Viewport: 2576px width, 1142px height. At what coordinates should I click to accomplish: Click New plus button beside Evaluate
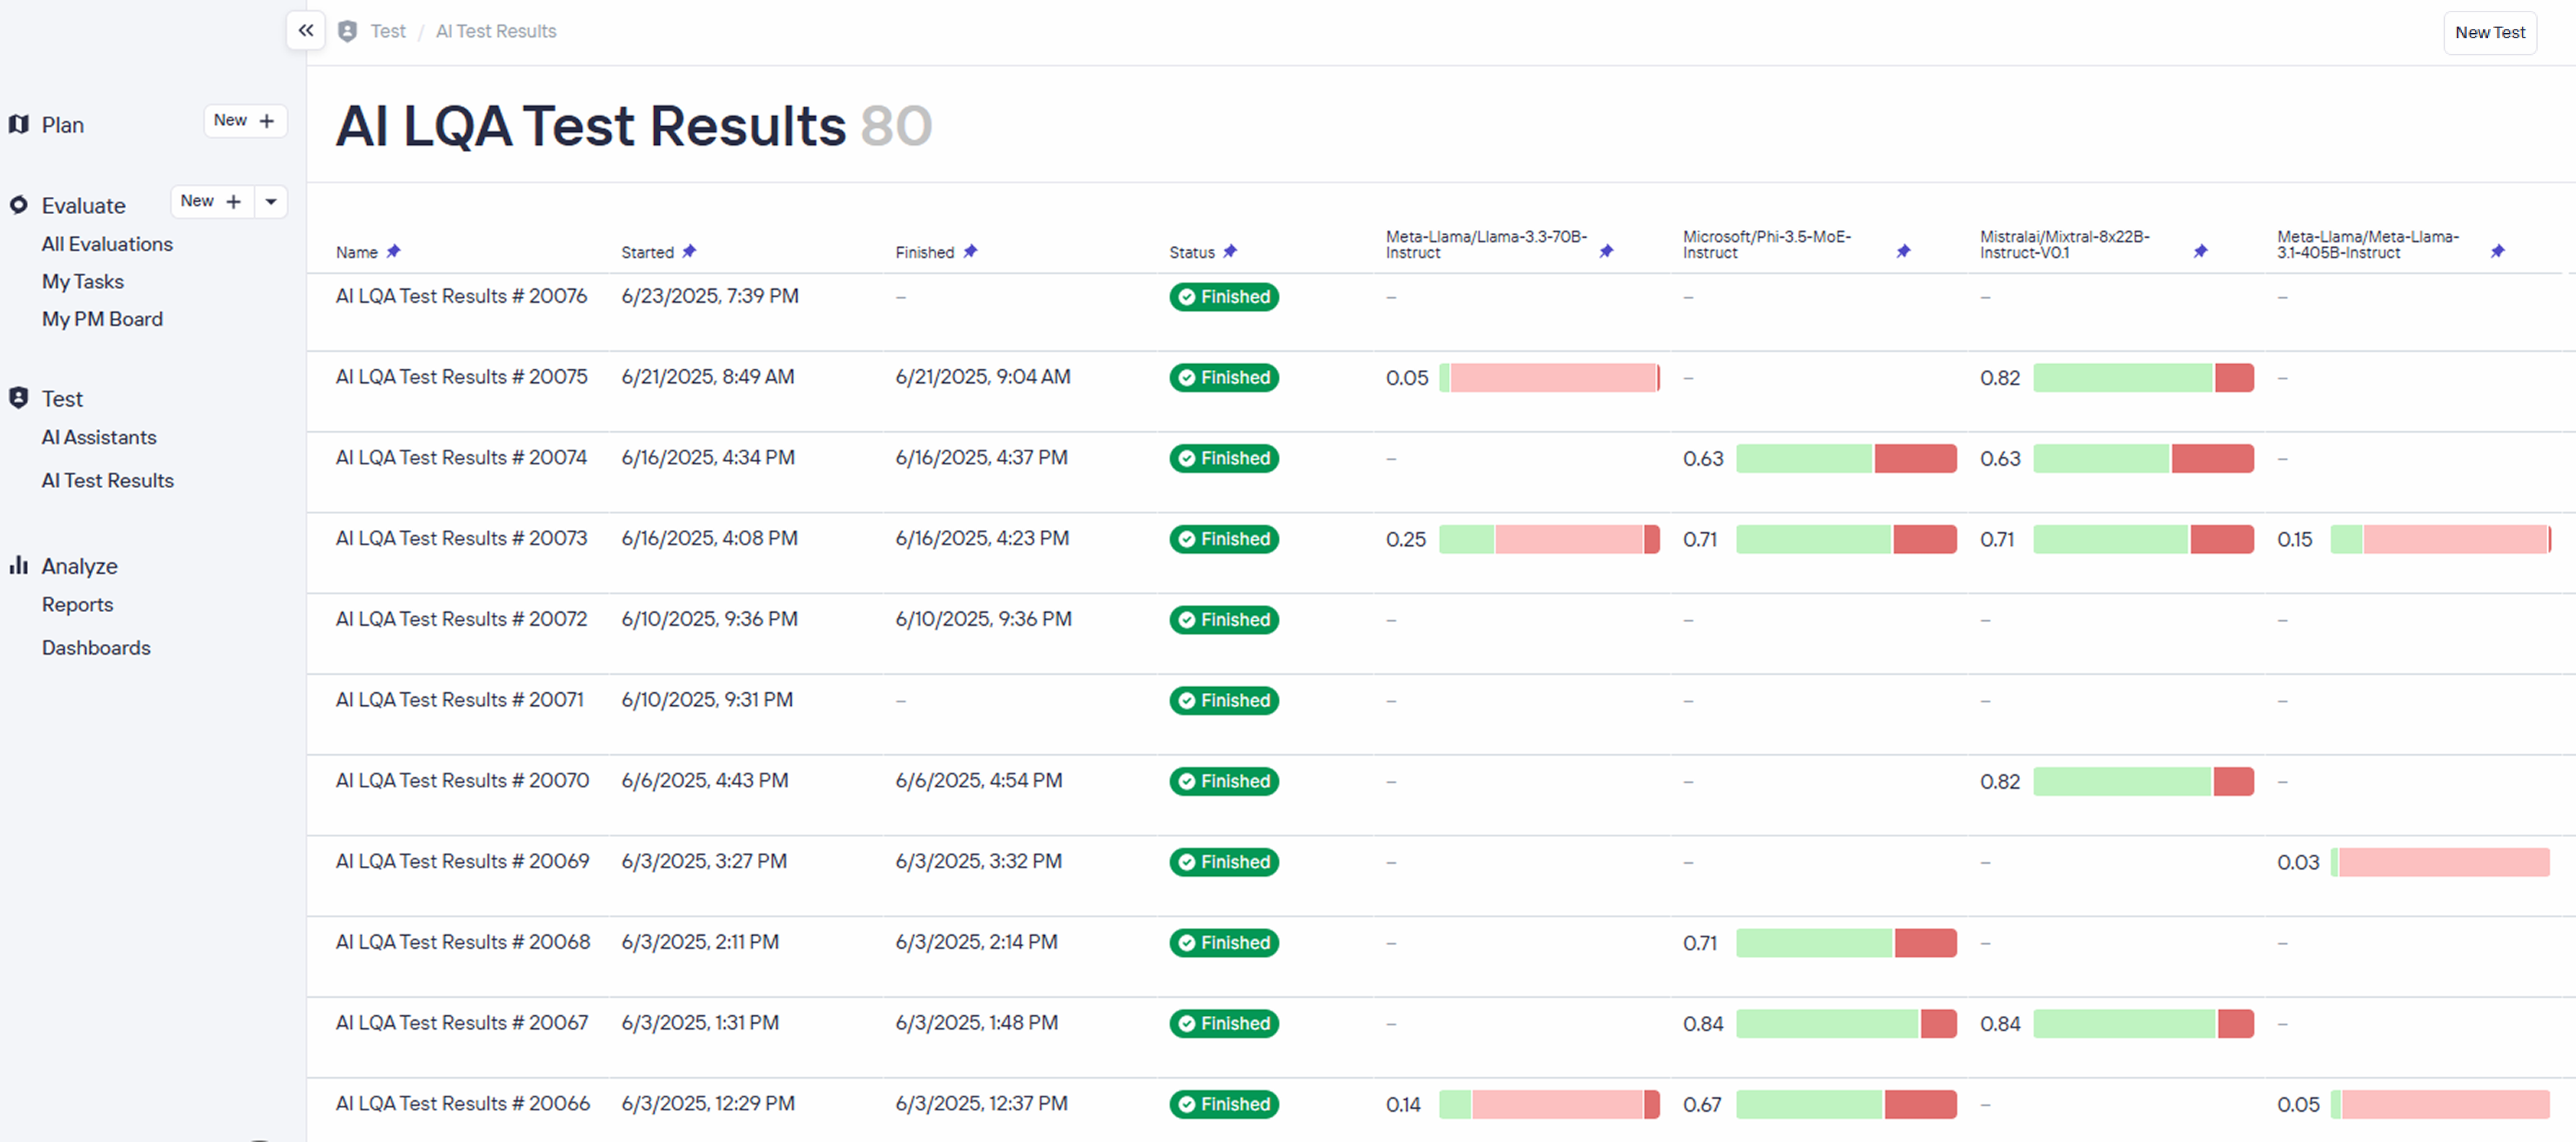(211, 201)
